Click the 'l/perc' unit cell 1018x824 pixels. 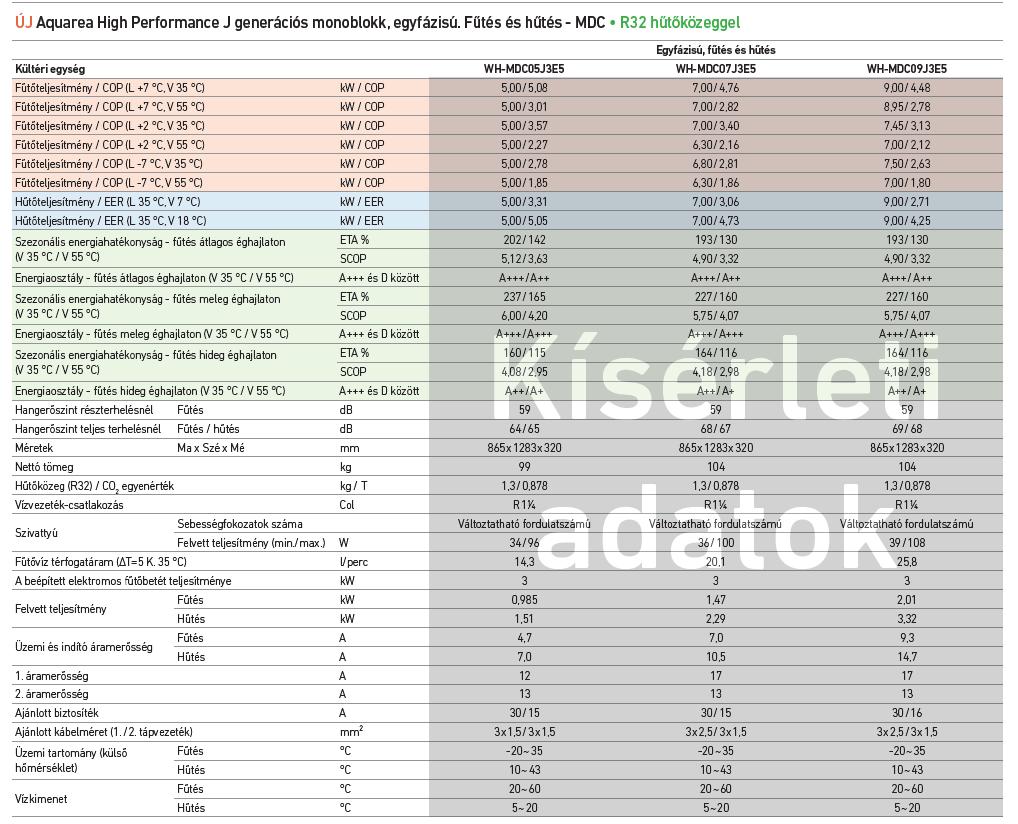[354, 562]
